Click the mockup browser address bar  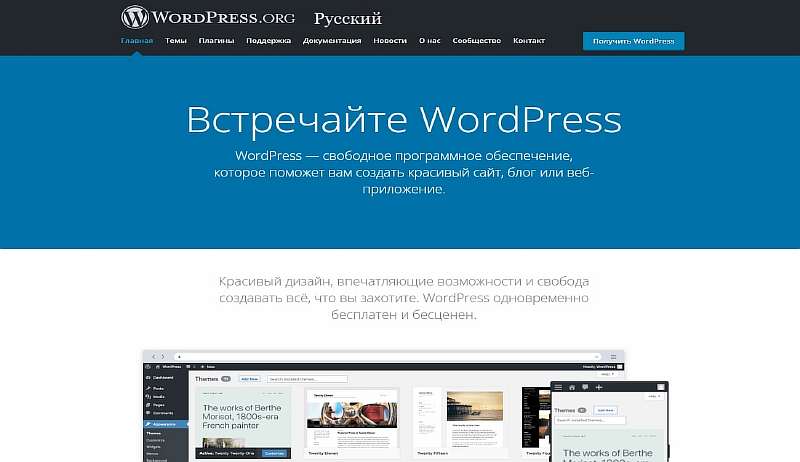[x=388, y=356]
